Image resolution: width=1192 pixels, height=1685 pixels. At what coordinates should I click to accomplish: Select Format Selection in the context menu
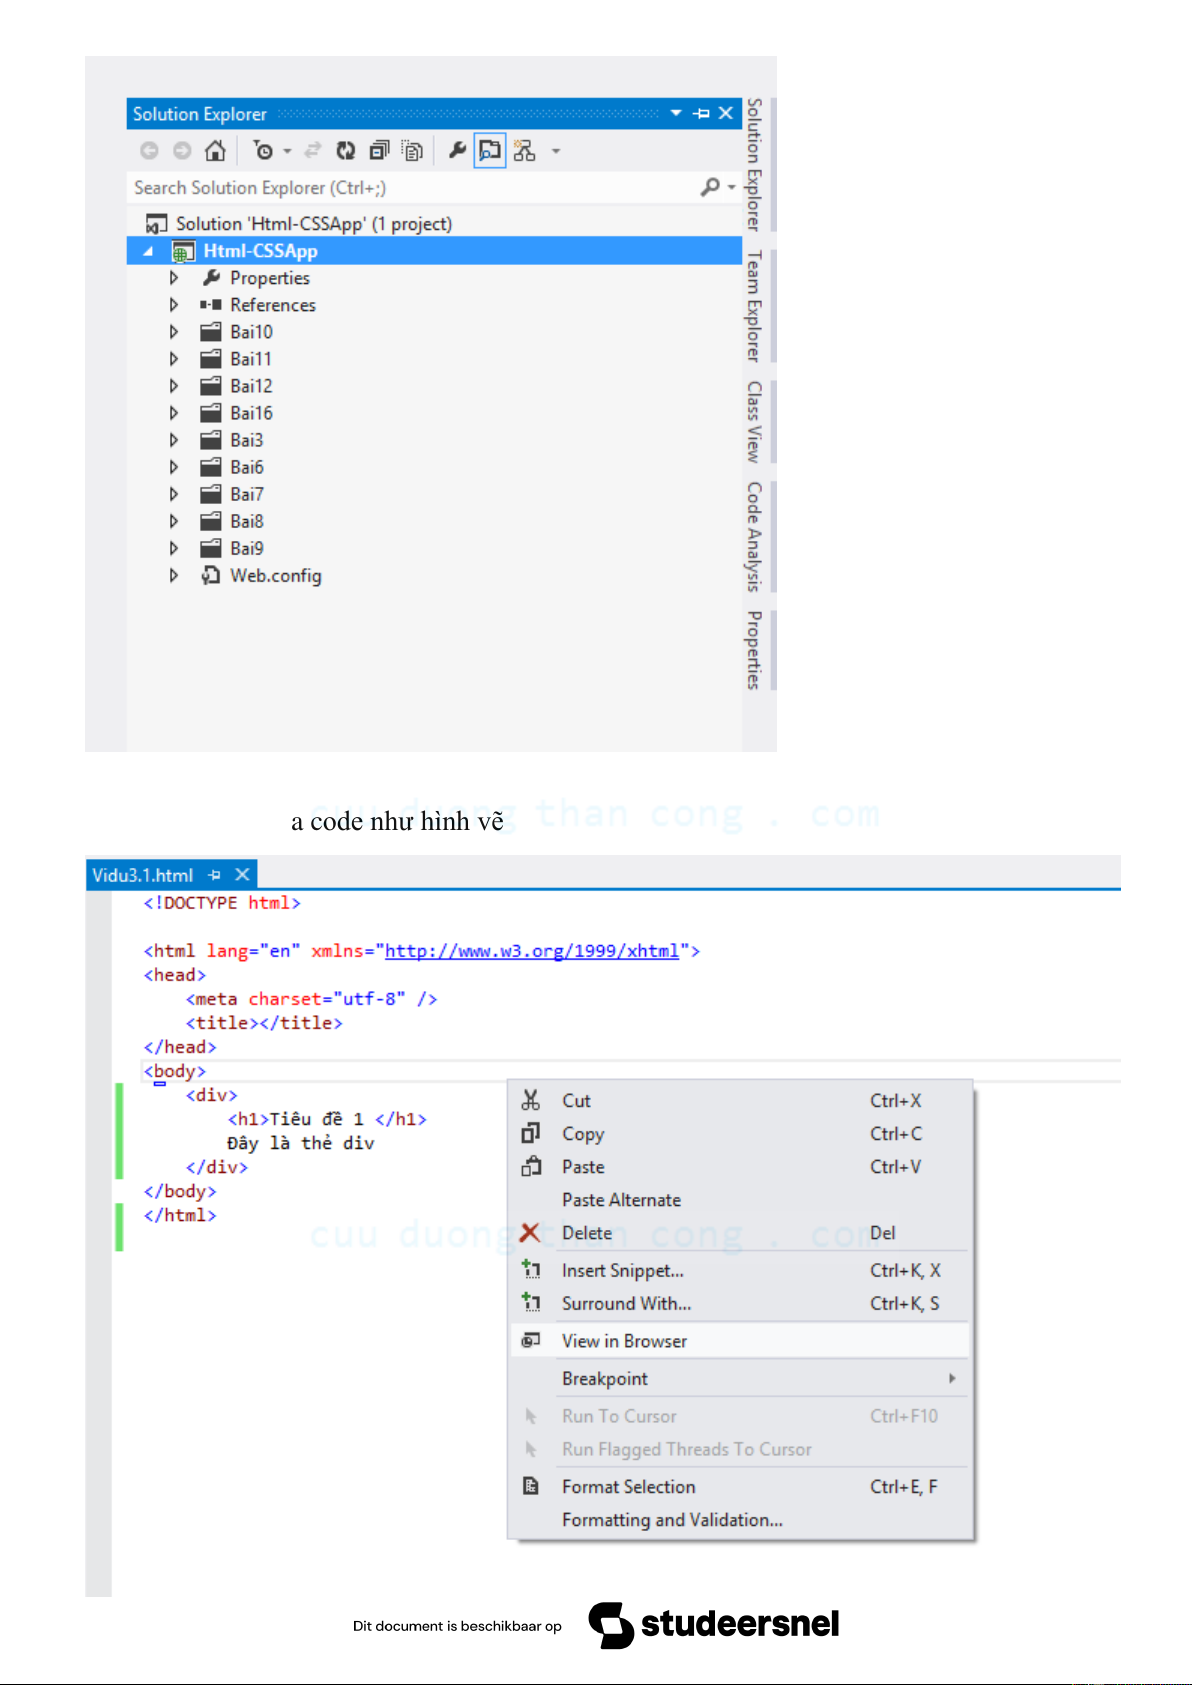point(628,1487)
